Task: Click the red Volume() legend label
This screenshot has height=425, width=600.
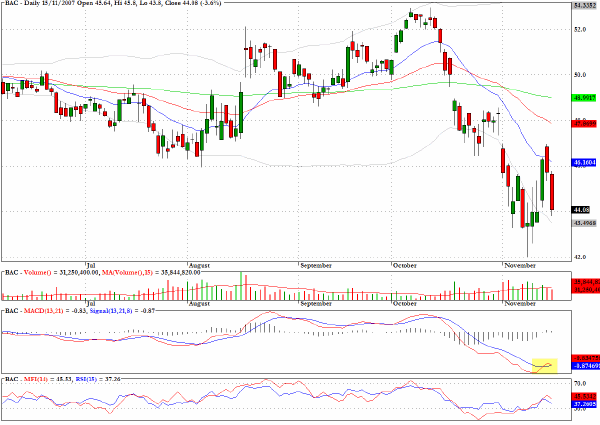Action: click(x=37, y=272)
